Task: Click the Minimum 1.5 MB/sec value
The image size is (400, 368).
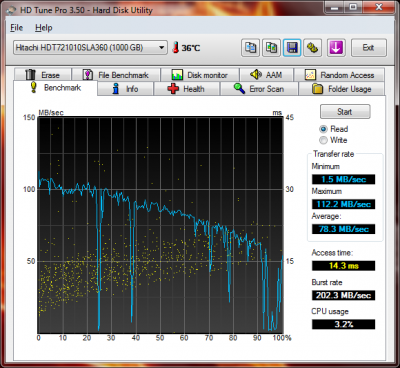Action: (x=343, y=179)
